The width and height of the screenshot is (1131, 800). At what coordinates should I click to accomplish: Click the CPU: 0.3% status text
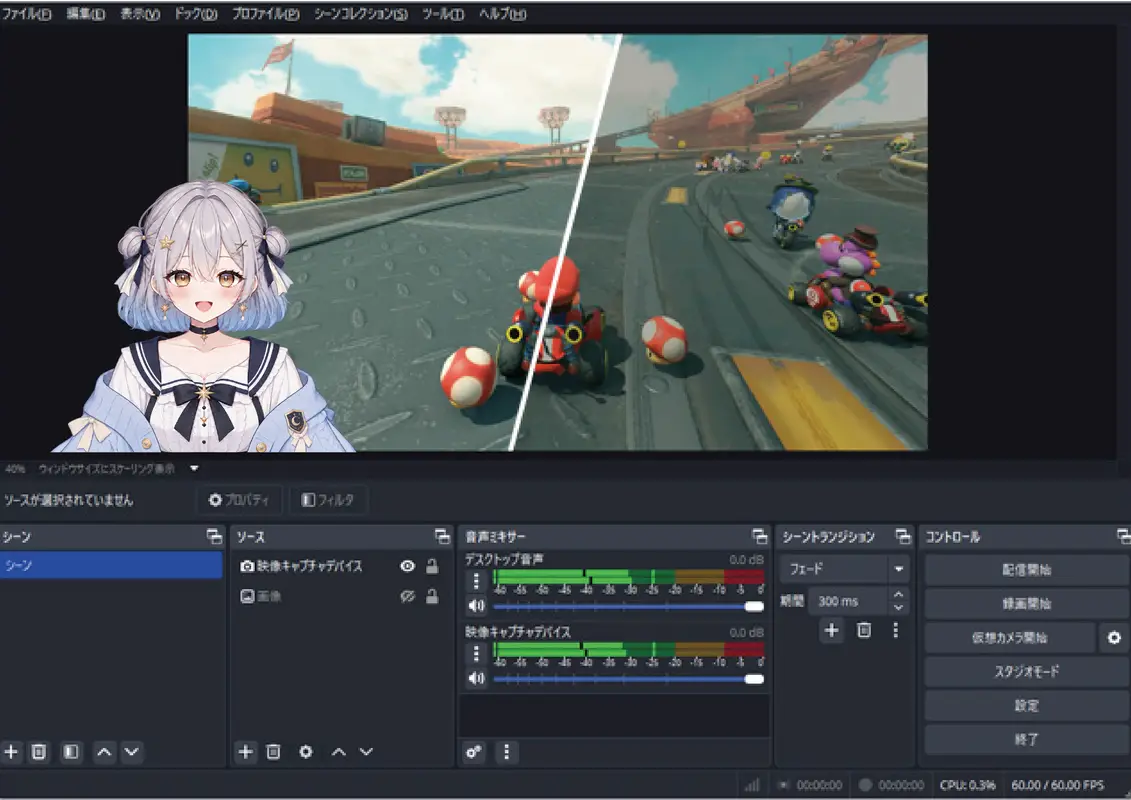[967, 785]
